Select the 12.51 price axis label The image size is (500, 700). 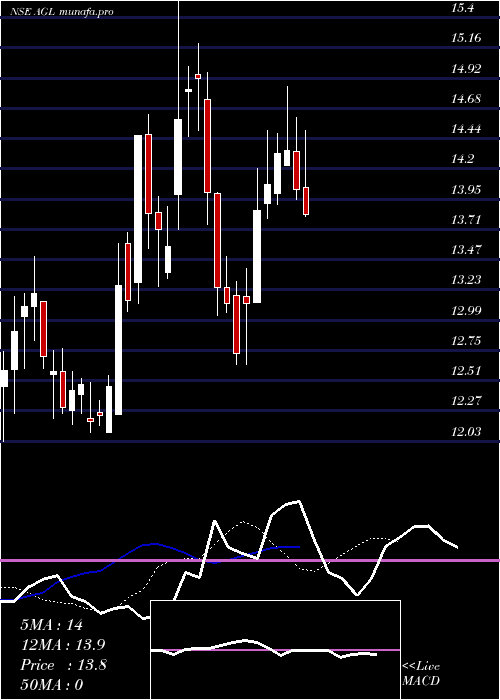[466, 371]
